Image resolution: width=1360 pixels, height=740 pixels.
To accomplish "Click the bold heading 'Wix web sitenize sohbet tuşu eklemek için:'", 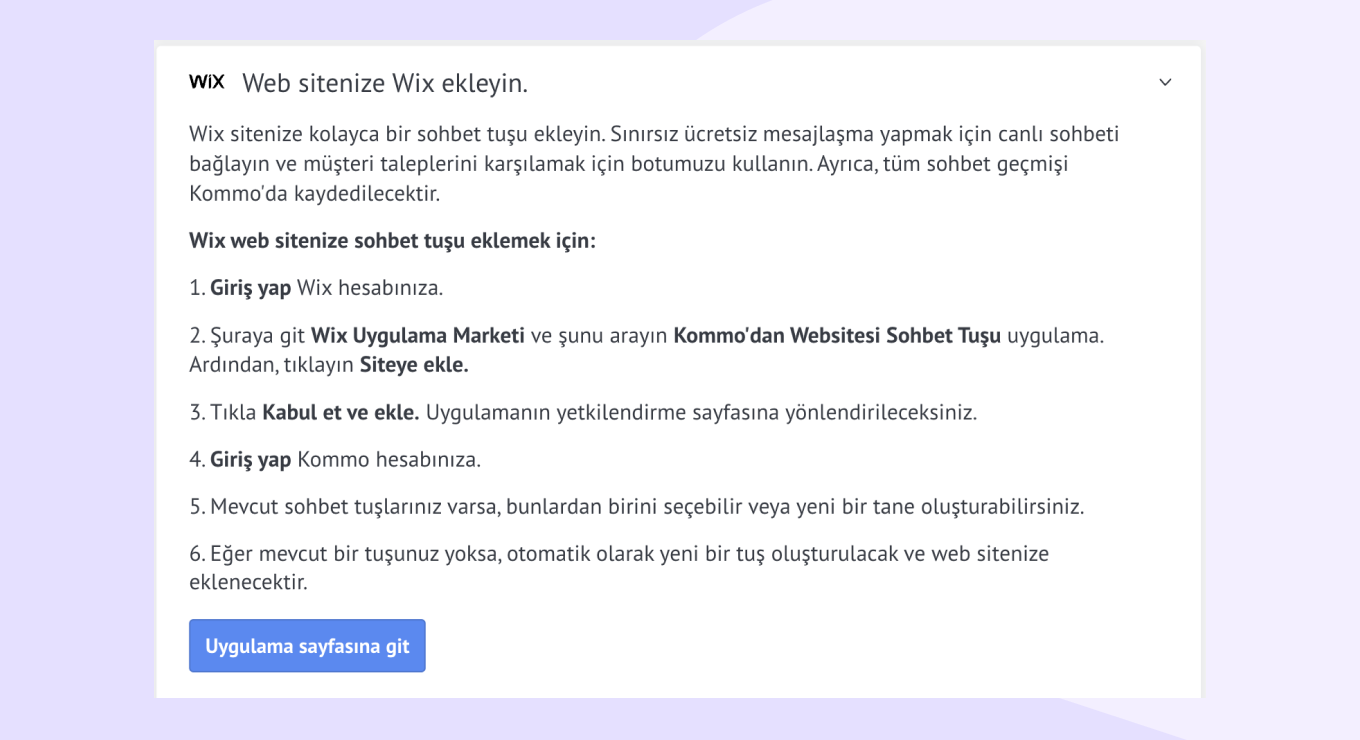I will (392, 241).
